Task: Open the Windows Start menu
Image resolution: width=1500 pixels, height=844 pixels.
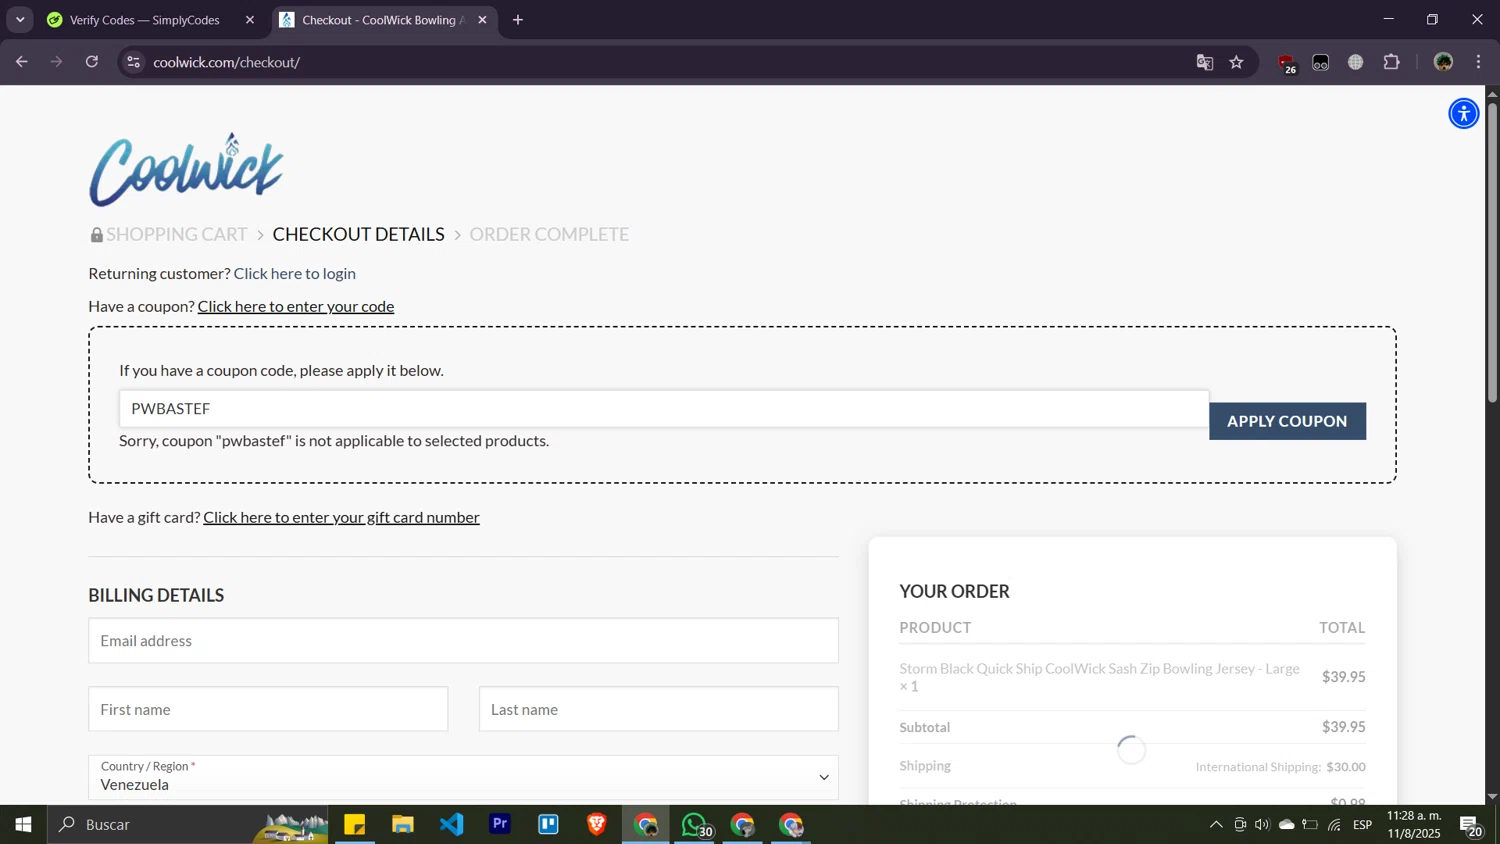Action: [23, 825]
